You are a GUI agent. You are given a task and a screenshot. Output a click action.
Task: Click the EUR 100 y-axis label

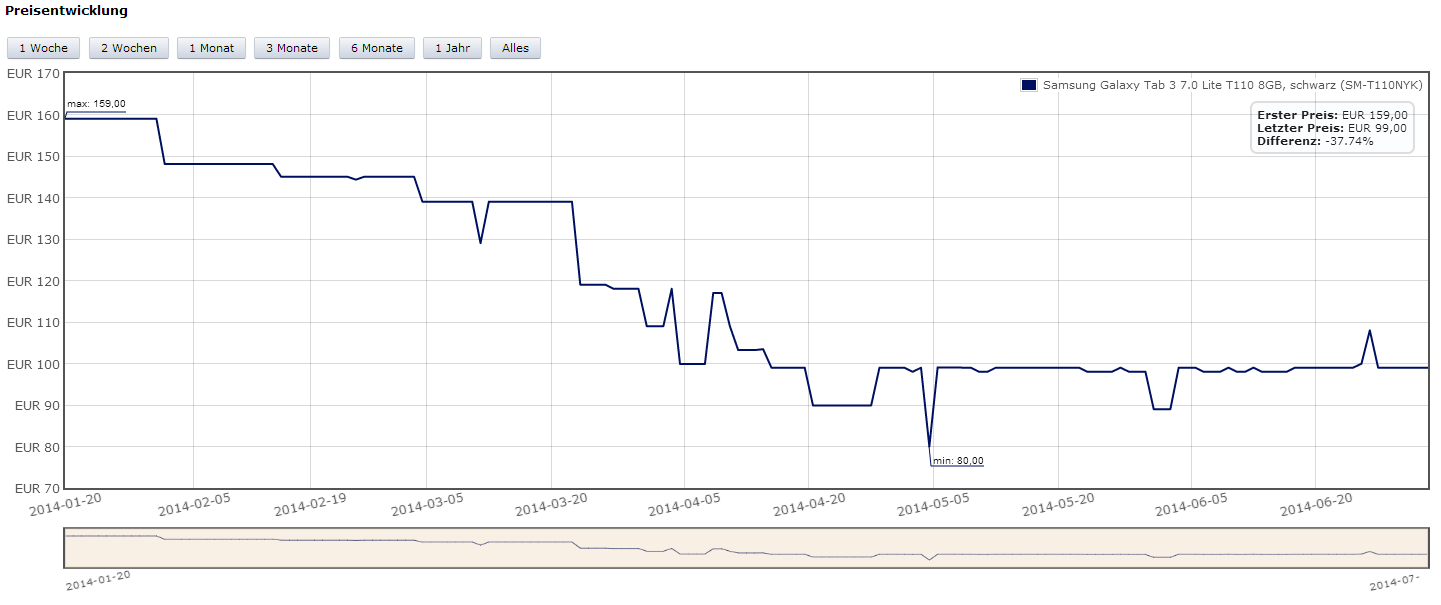(32, 364)
